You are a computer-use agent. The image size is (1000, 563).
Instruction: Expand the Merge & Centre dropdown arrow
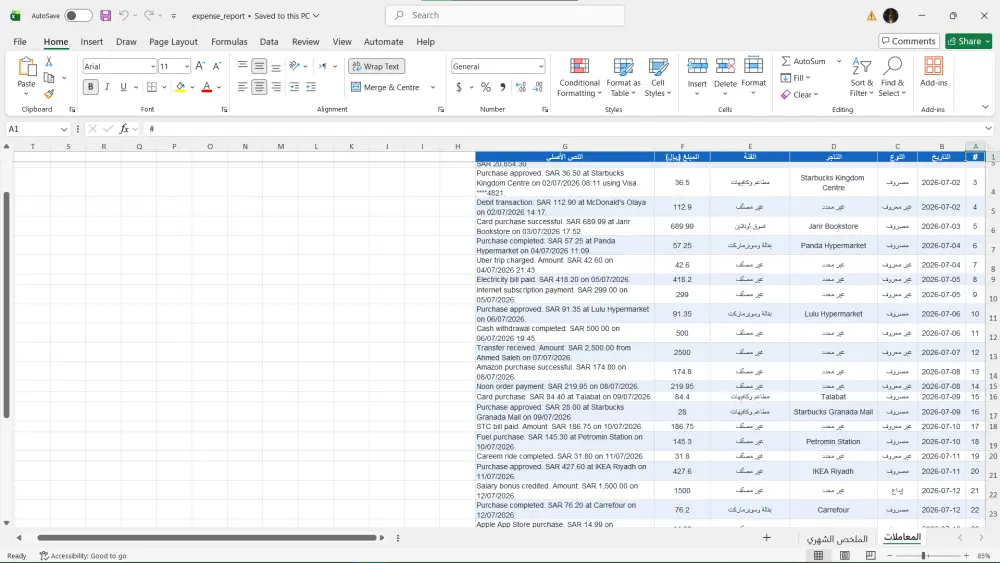pos(433,87)
